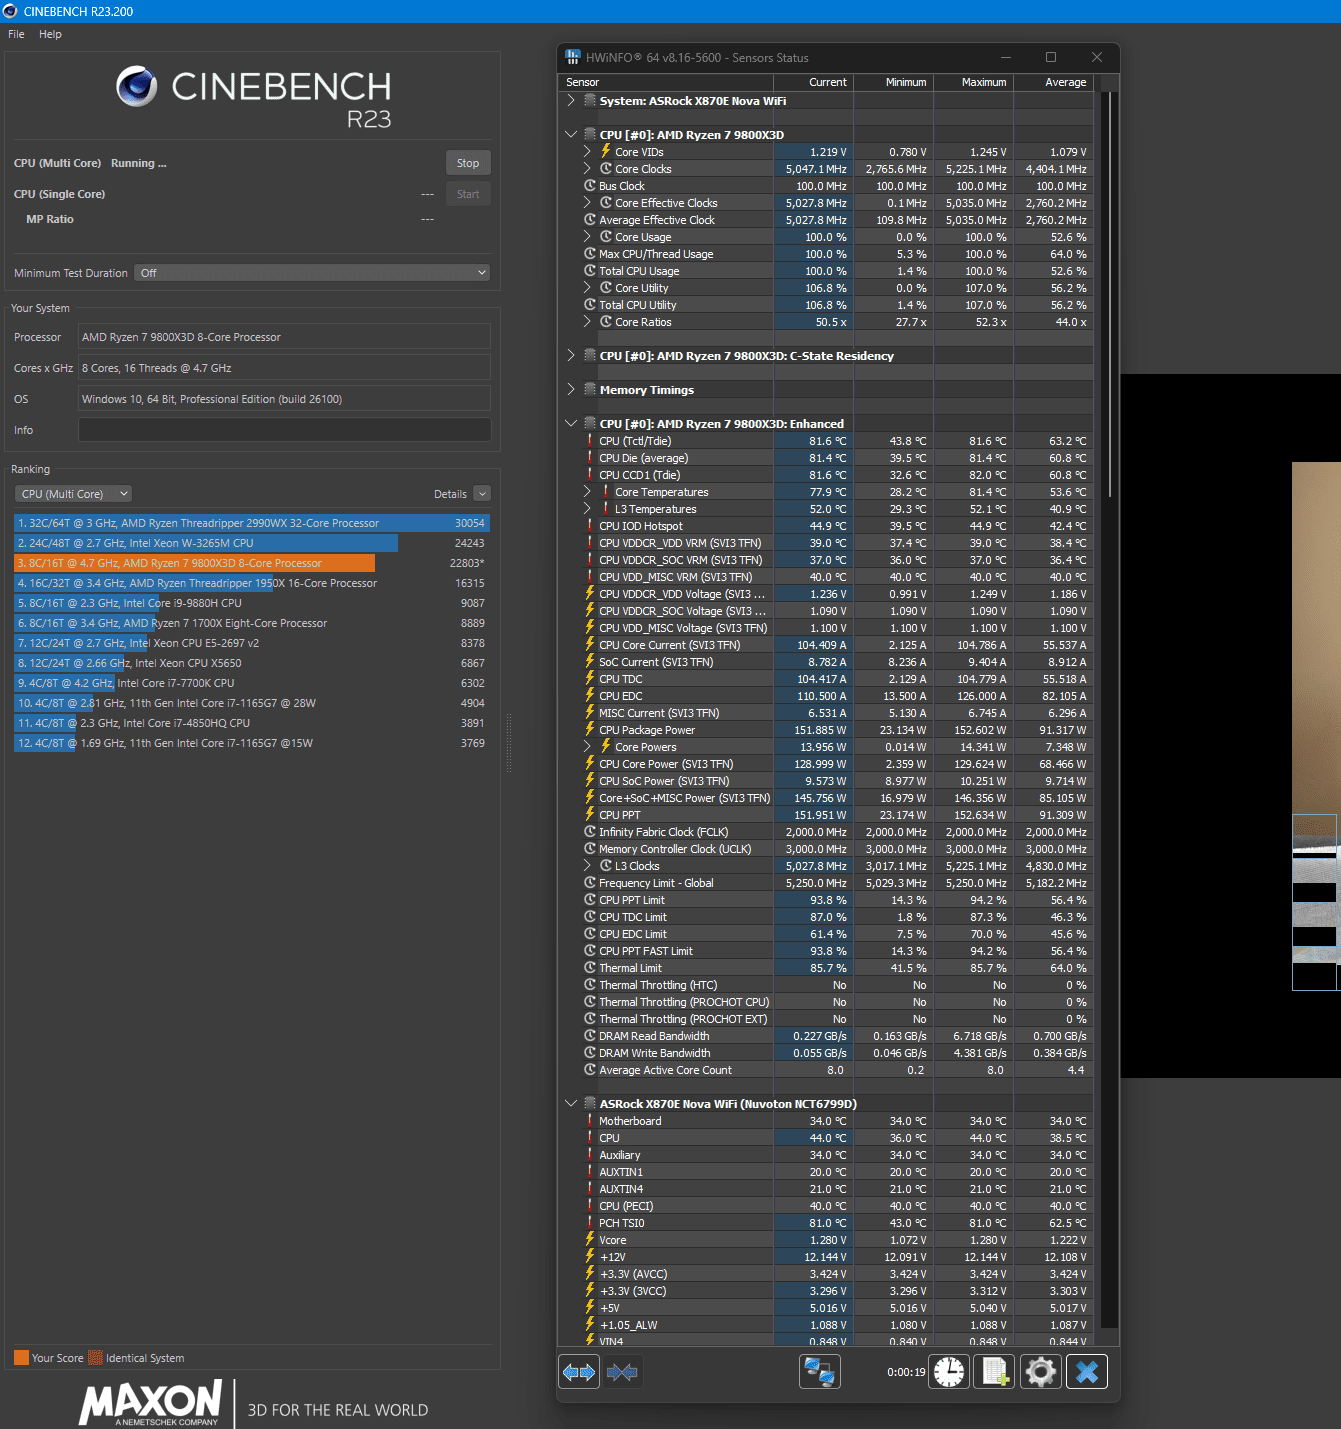Select the Ryzen 7 9800X3D ranking entry

click(251, 563)
